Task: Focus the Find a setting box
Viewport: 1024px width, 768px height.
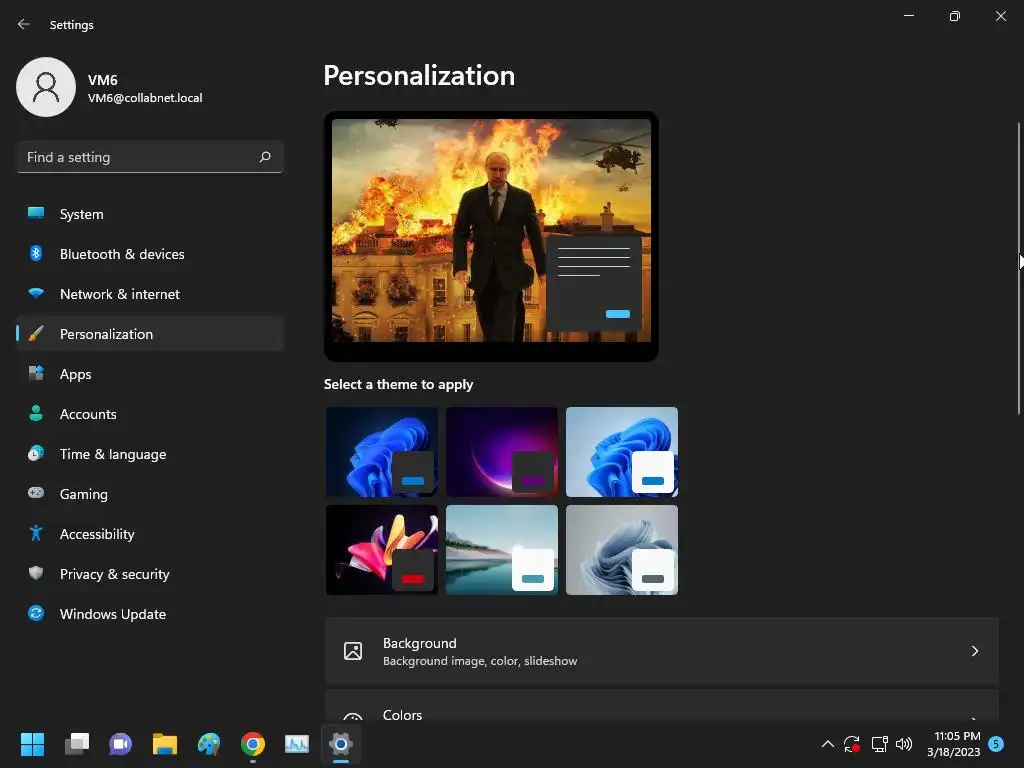Action: tap(150, 157)
